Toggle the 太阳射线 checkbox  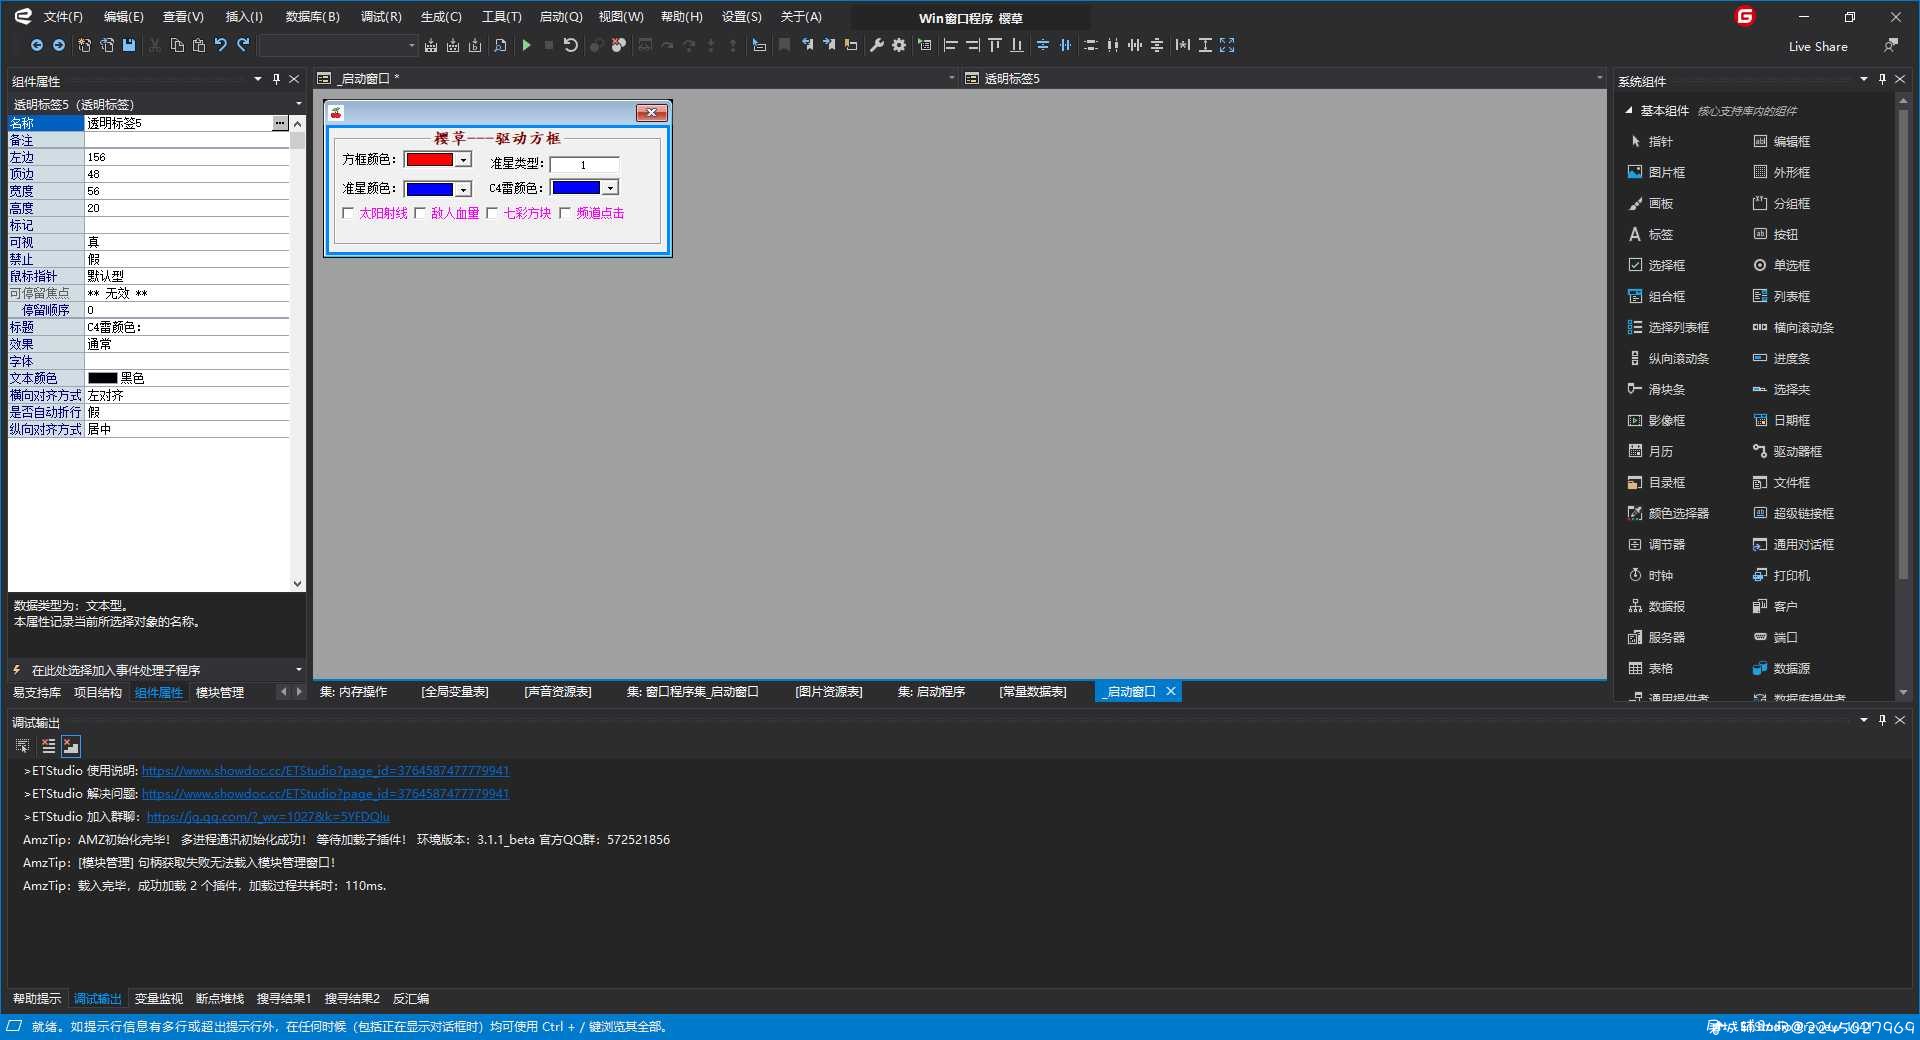pyautogui.click(x=348, y=213)
